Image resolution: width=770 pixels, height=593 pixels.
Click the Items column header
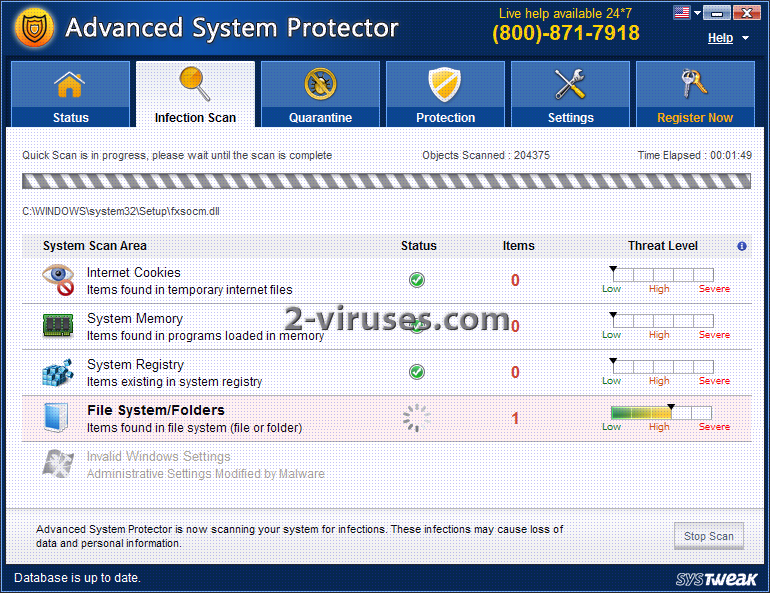tap(519, 246)
